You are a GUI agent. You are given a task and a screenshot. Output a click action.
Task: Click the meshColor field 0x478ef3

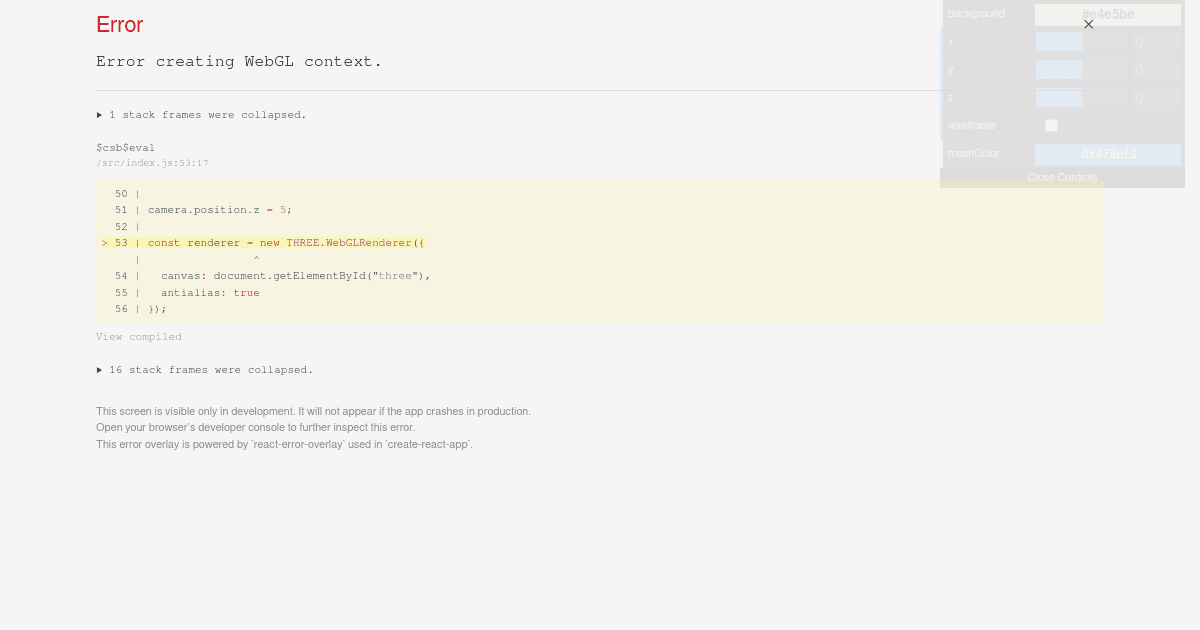pos(1108,155)
